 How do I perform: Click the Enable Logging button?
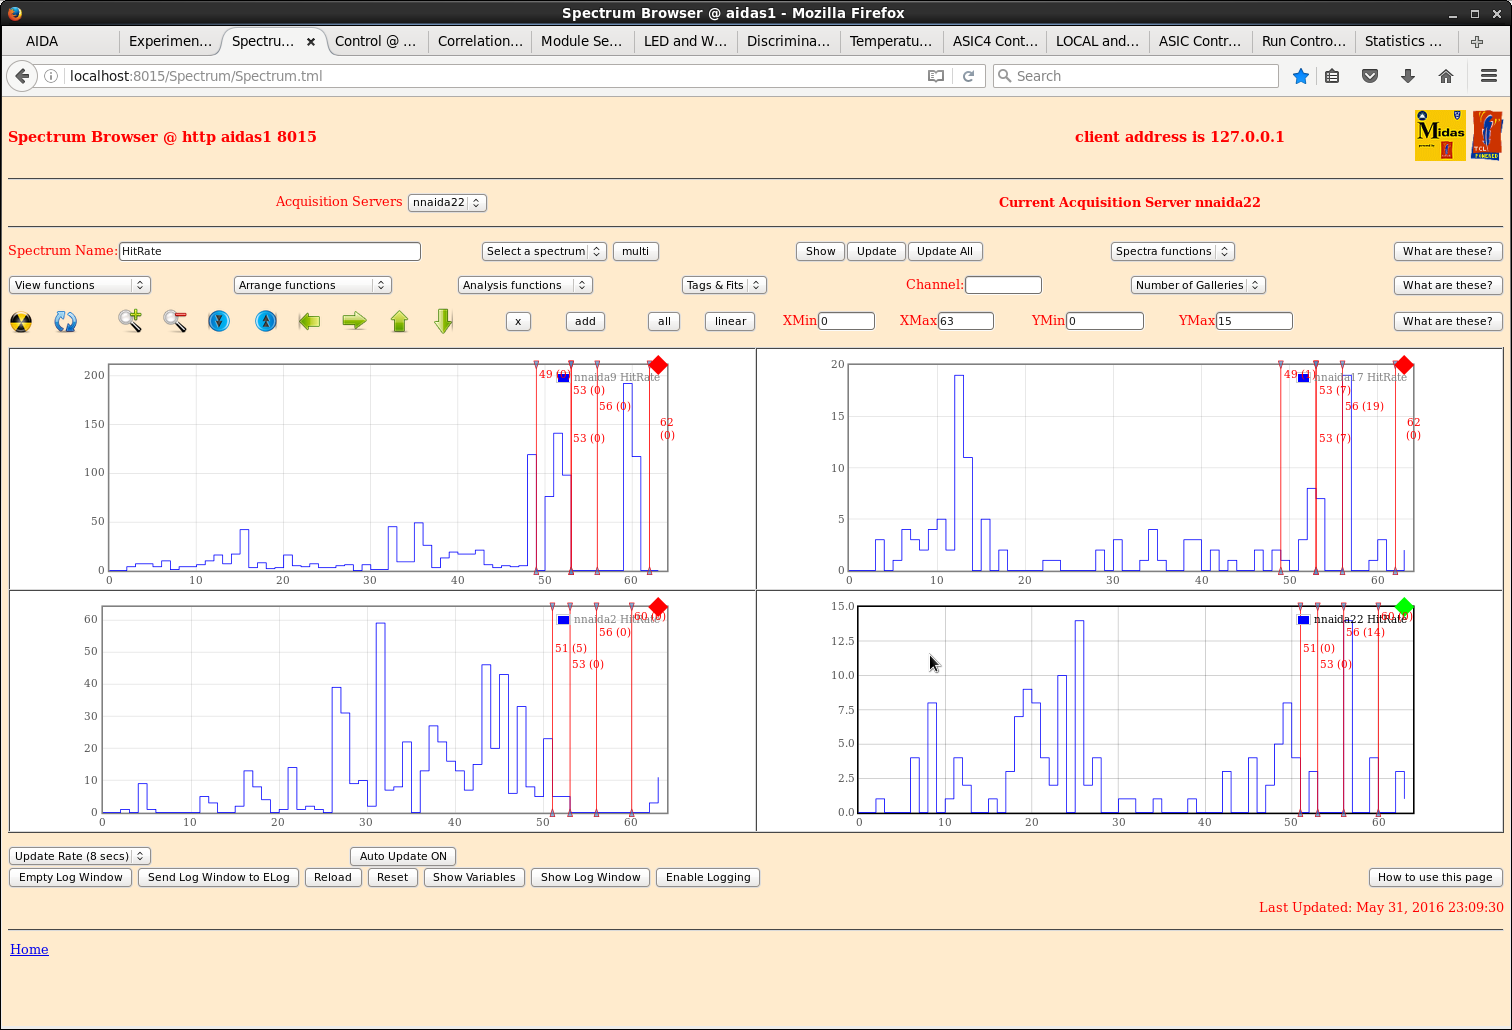pyautogui.click(x=708, y=877)
